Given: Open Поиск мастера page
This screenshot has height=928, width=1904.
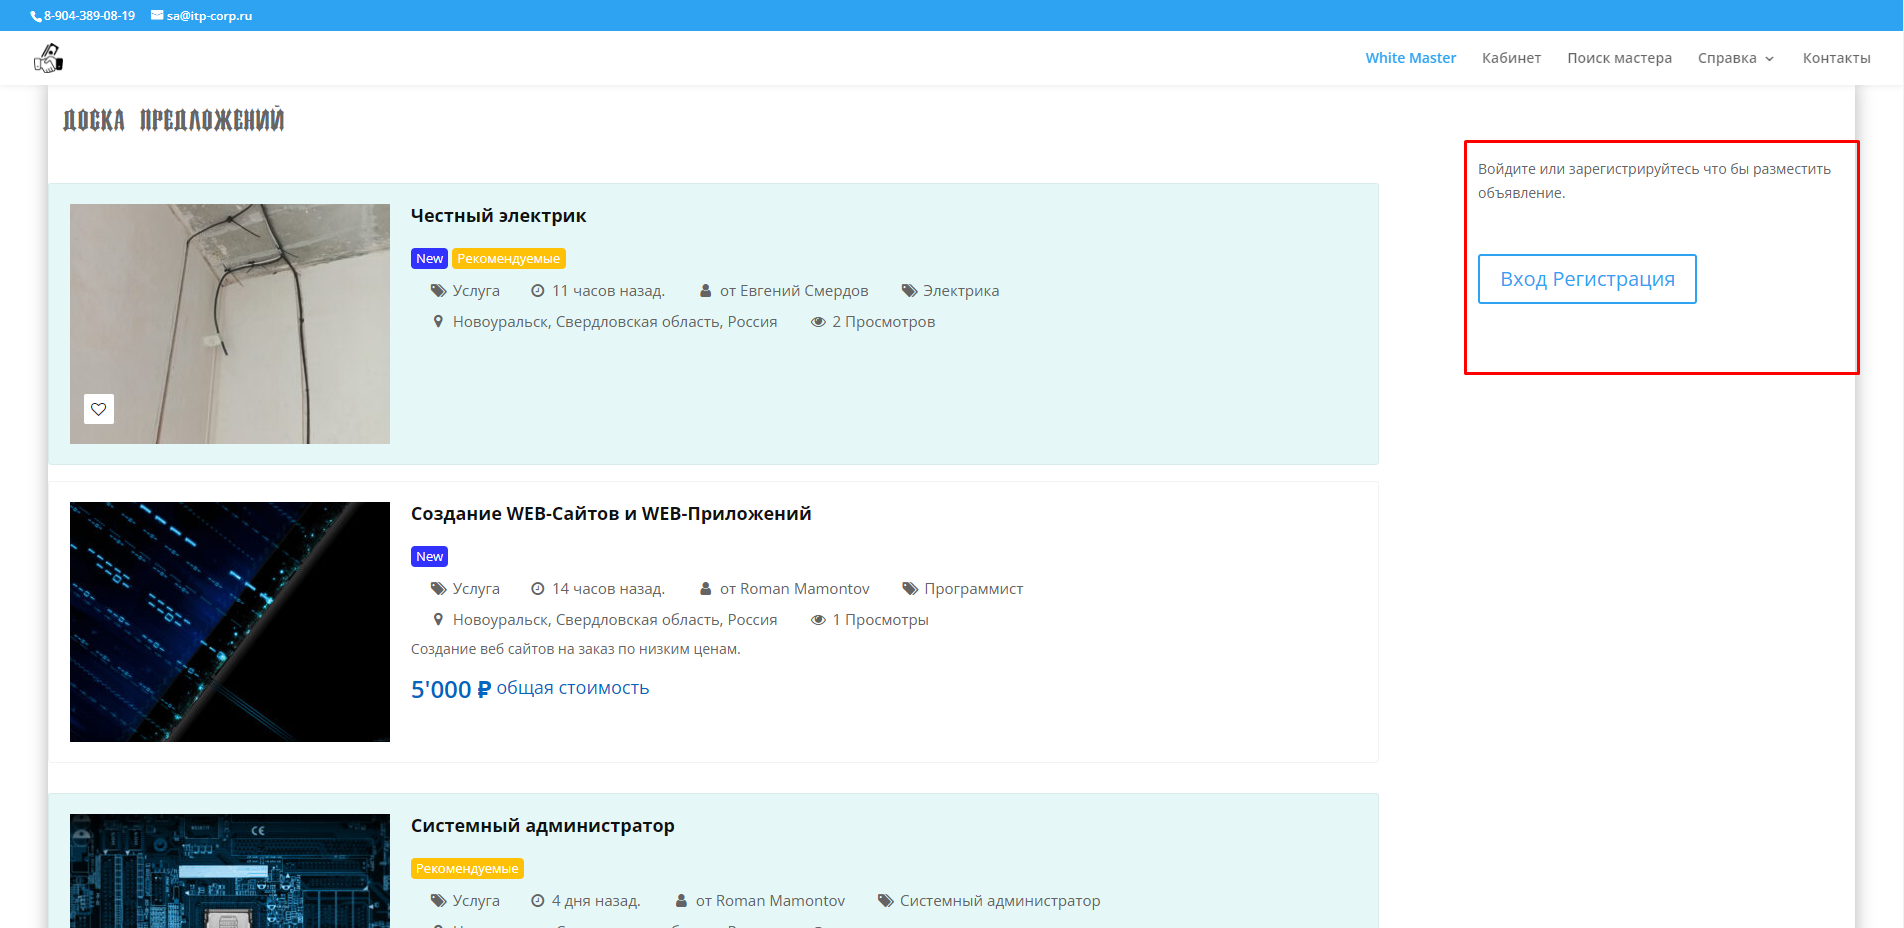Looking at the screenshot, I should tap(1619, 58).
